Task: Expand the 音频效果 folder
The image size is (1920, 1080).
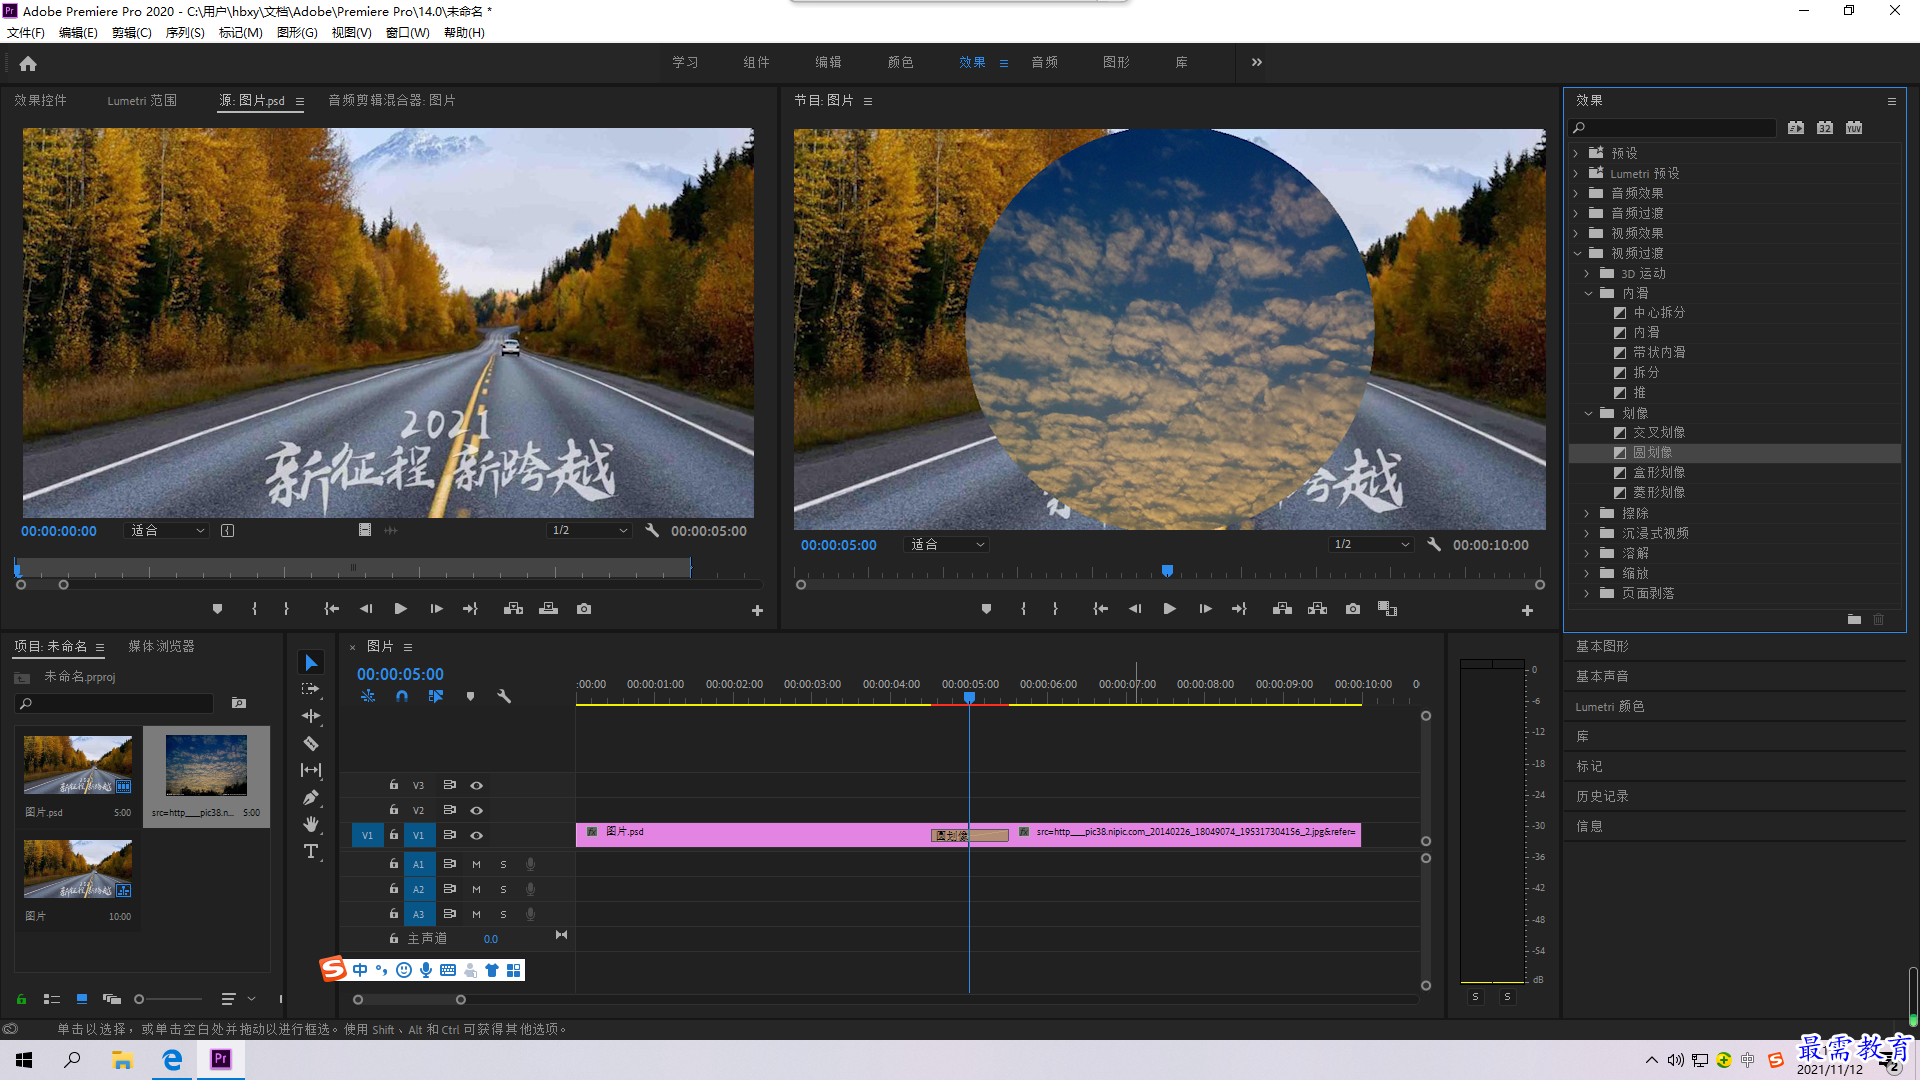Action: (x=1576, y=194)
